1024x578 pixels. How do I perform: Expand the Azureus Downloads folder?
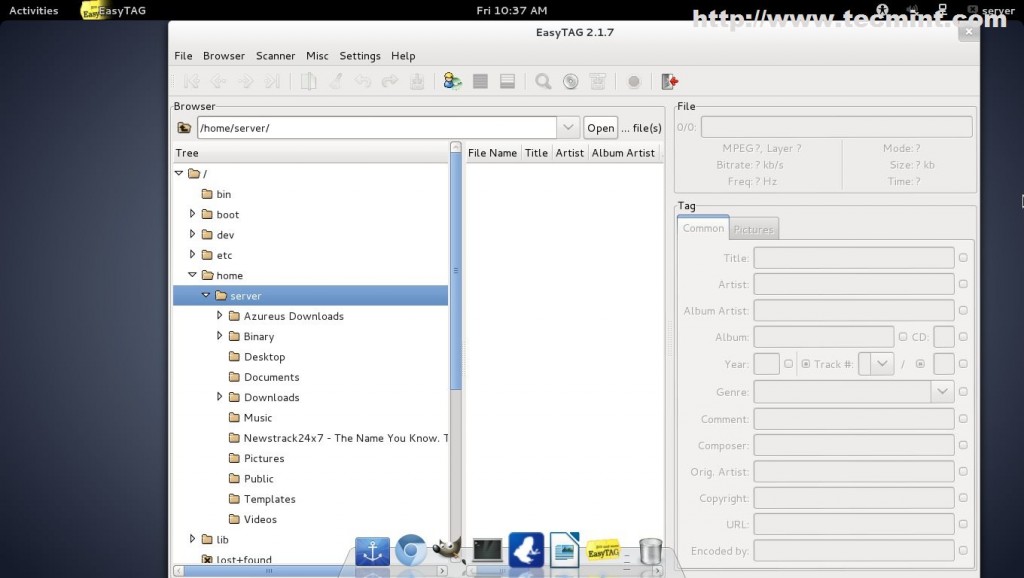coord(220,316)
